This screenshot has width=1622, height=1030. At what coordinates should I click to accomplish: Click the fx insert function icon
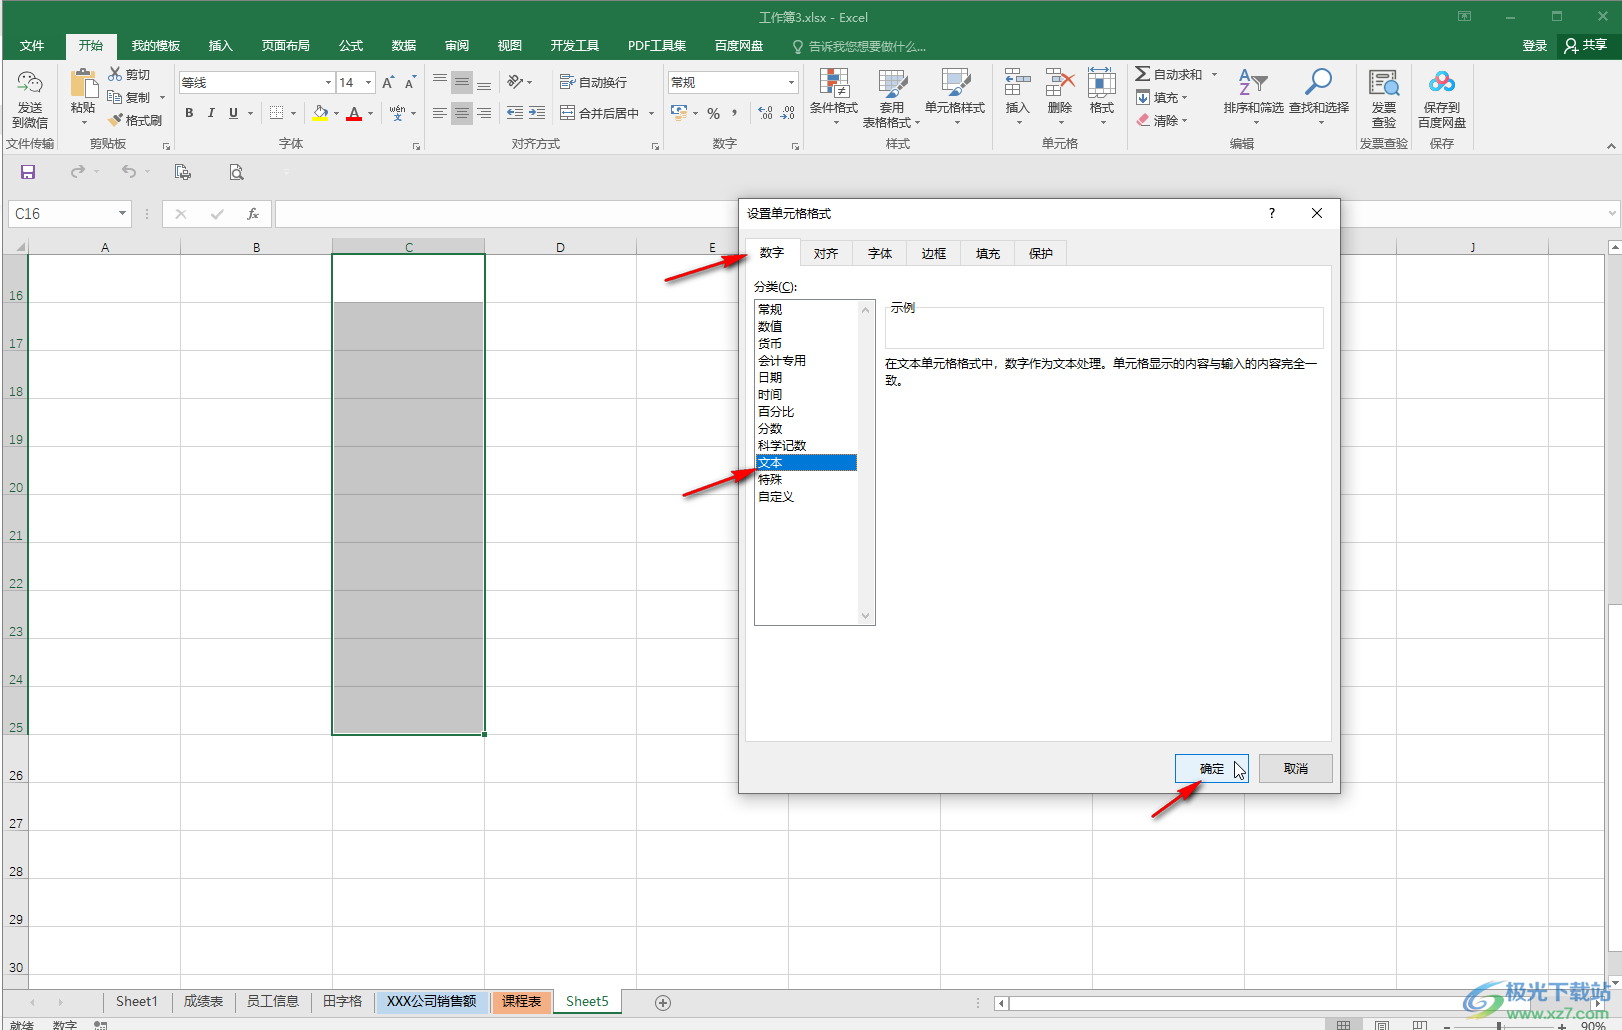[x=253, y=214]
